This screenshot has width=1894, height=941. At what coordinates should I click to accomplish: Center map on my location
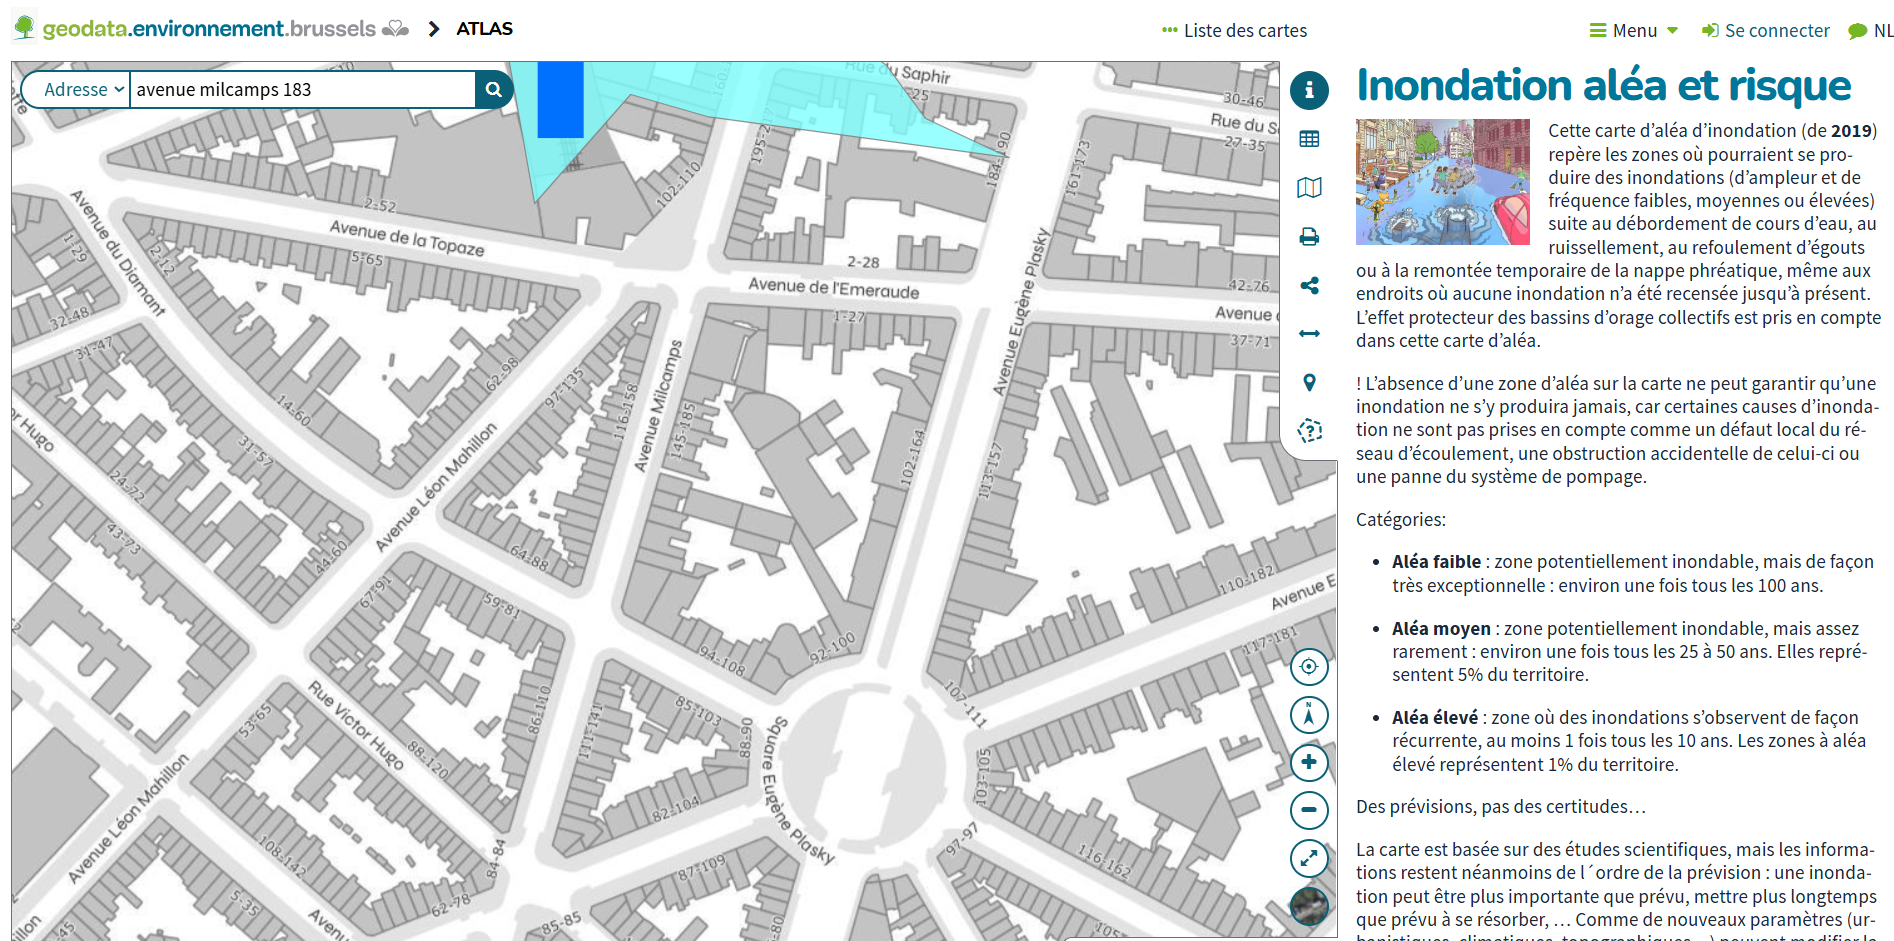click(1309, 667)
